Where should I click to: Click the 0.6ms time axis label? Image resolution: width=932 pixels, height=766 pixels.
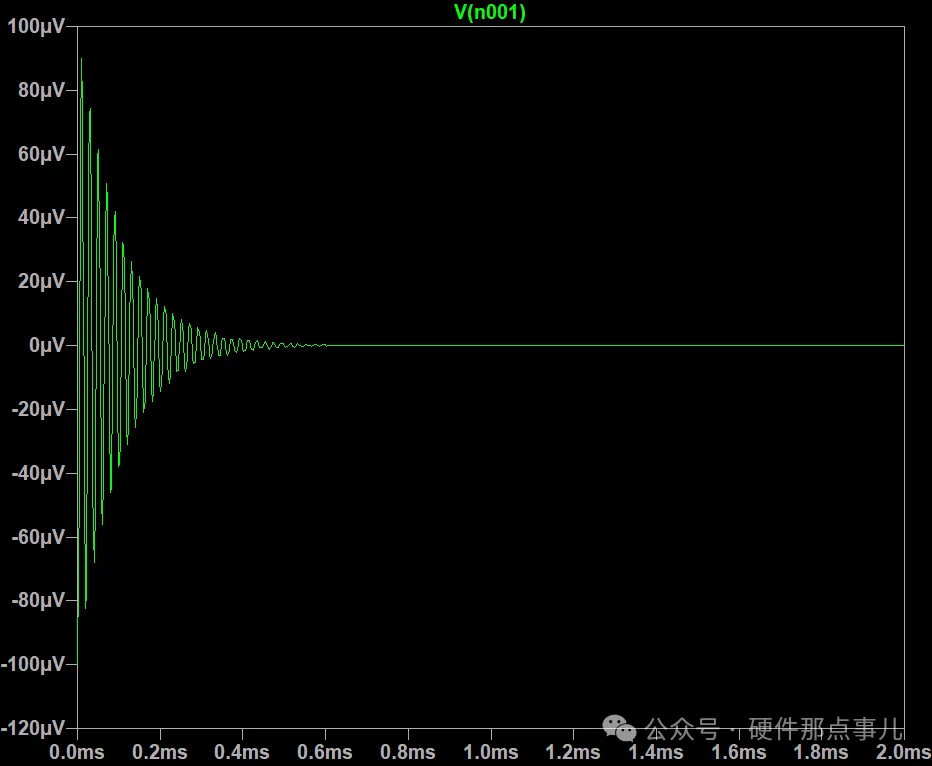click(x=325, y=752)
